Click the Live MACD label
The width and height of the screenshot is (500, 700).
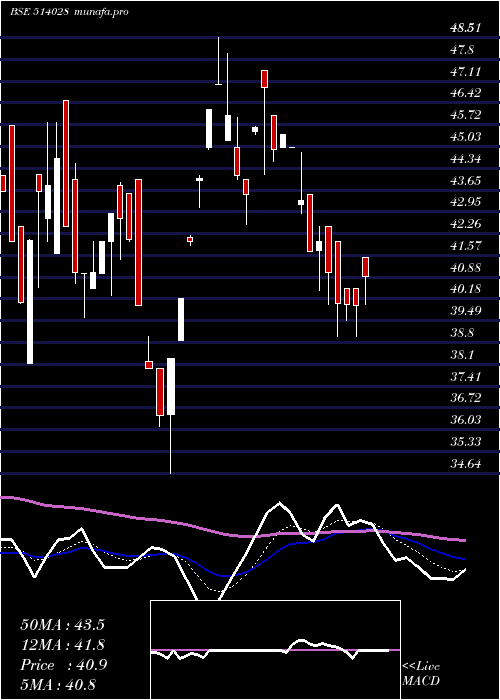pos(421,674)
